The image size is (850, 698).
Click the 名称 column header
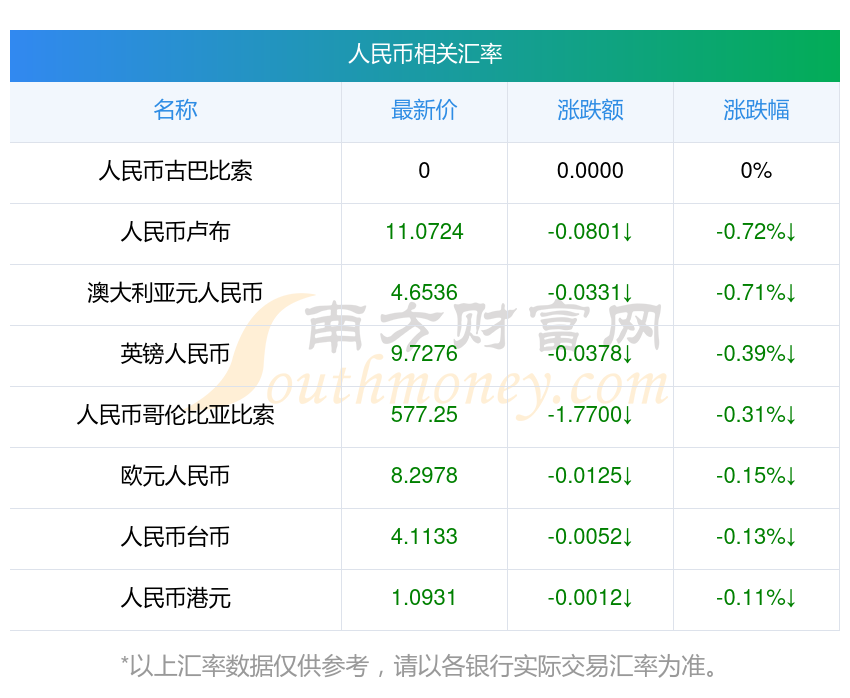click(175, 110)
